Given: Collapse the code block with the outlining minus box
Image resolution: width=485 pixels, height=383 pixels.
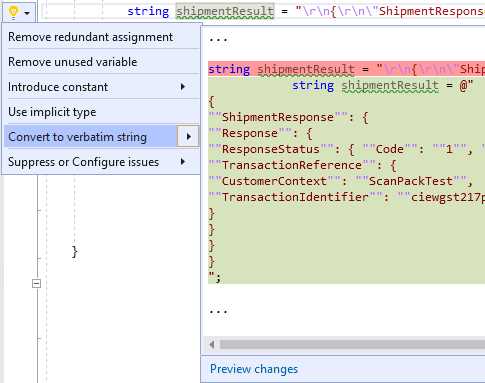Looking at the screenshot, I should click(x=36, y=284).
